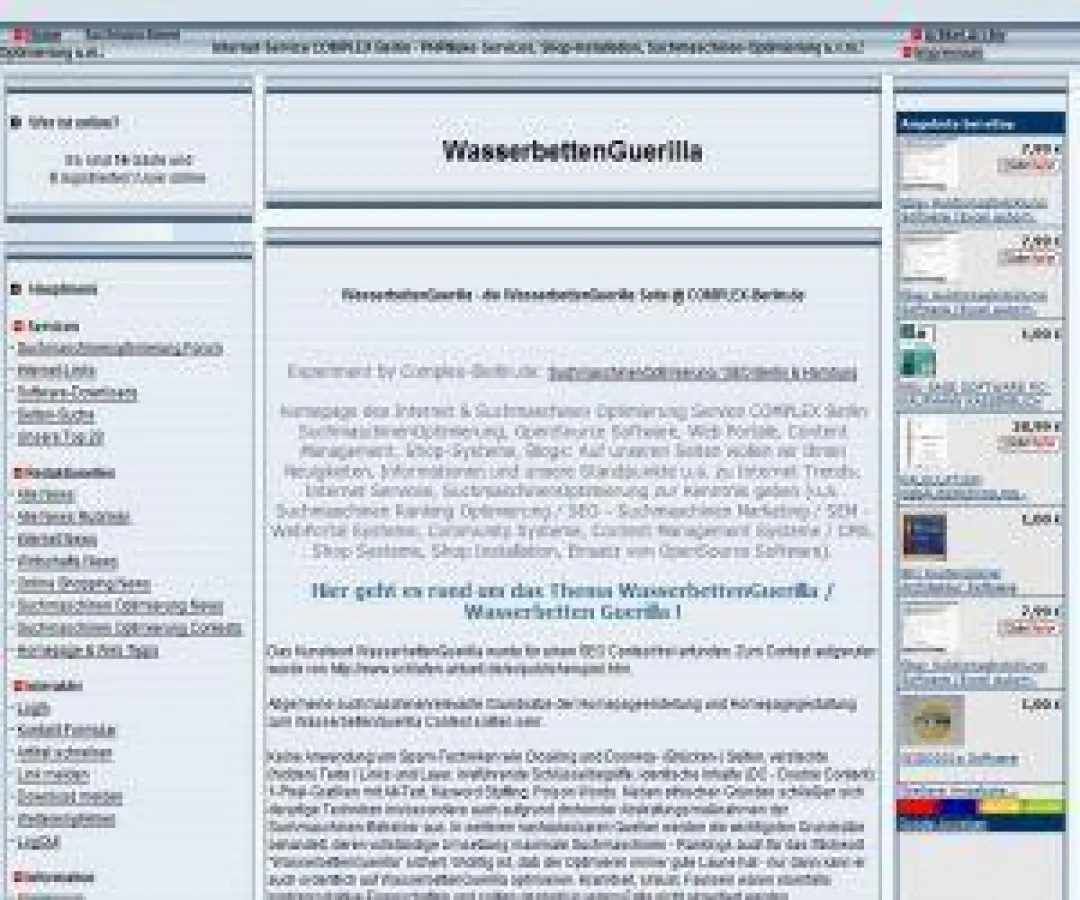The width and height of the screenshot is (1080, 900).
Task: Open the 'LogOut' link in the sidebar
Action: [x=32, y=840]
